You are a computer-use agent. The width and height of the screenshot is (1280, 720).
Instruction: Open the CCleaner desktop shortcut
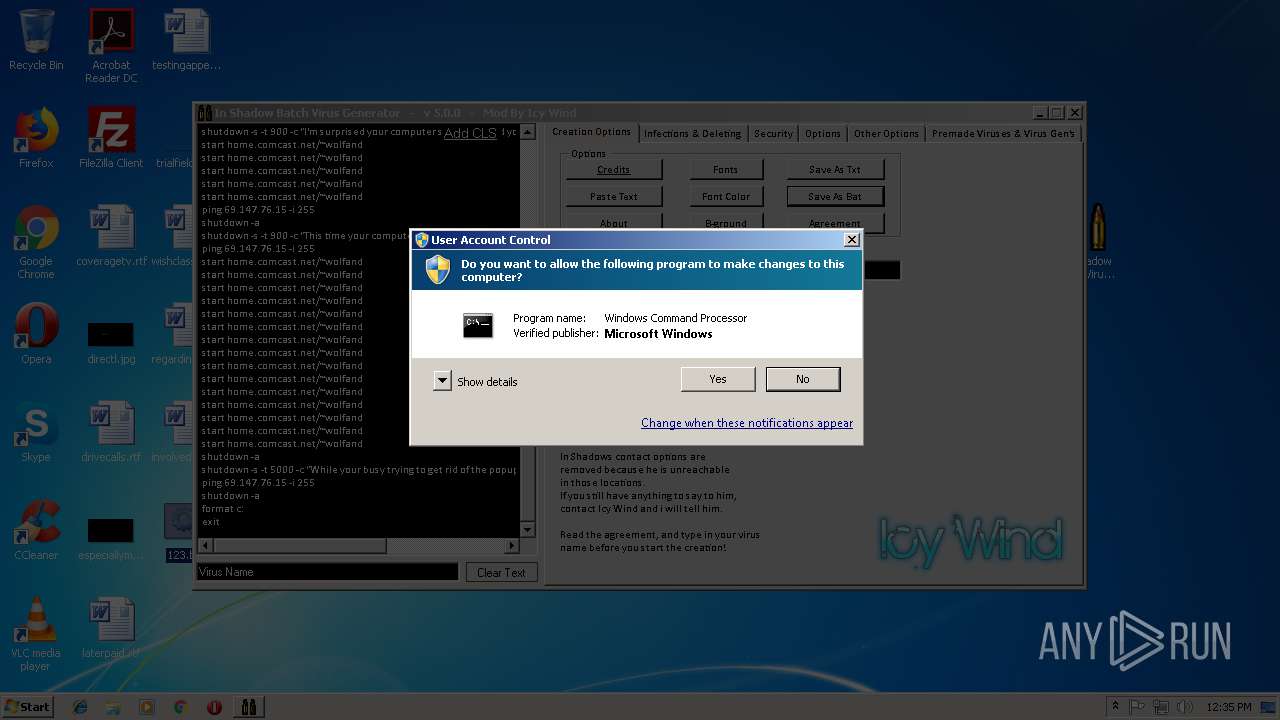click(36, 530)
